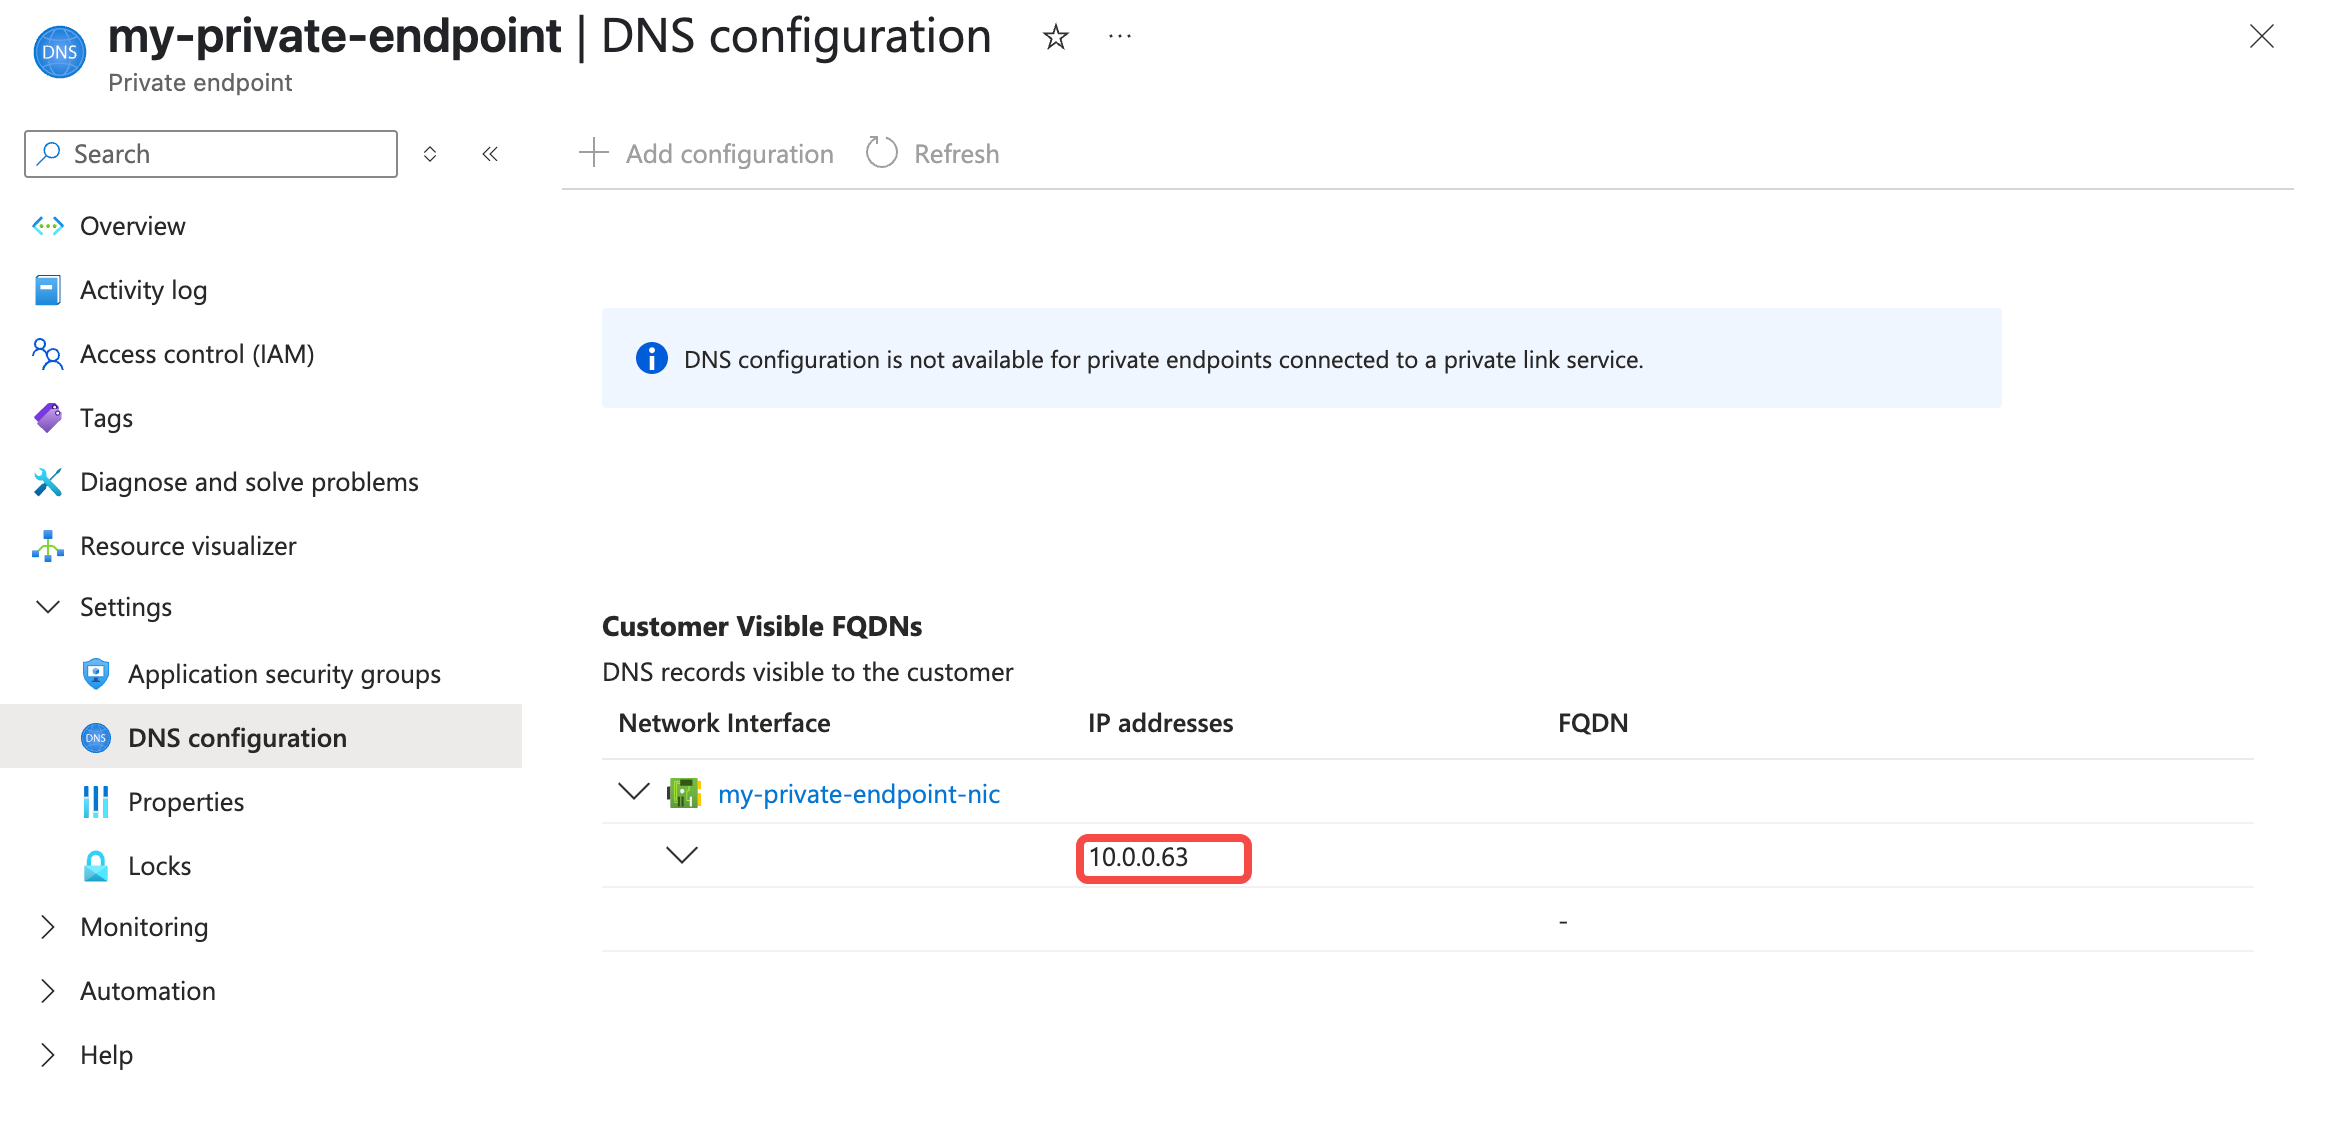Click the green network interface card icon
The width and height of the screenshot is (2330, 1122).
(684, 793)
